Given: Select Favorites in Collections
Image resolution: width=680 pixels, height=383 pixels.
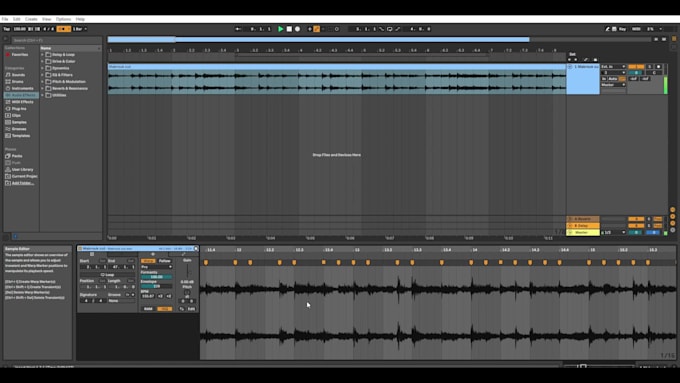Looking at the screenshot, I should [20, 55].
